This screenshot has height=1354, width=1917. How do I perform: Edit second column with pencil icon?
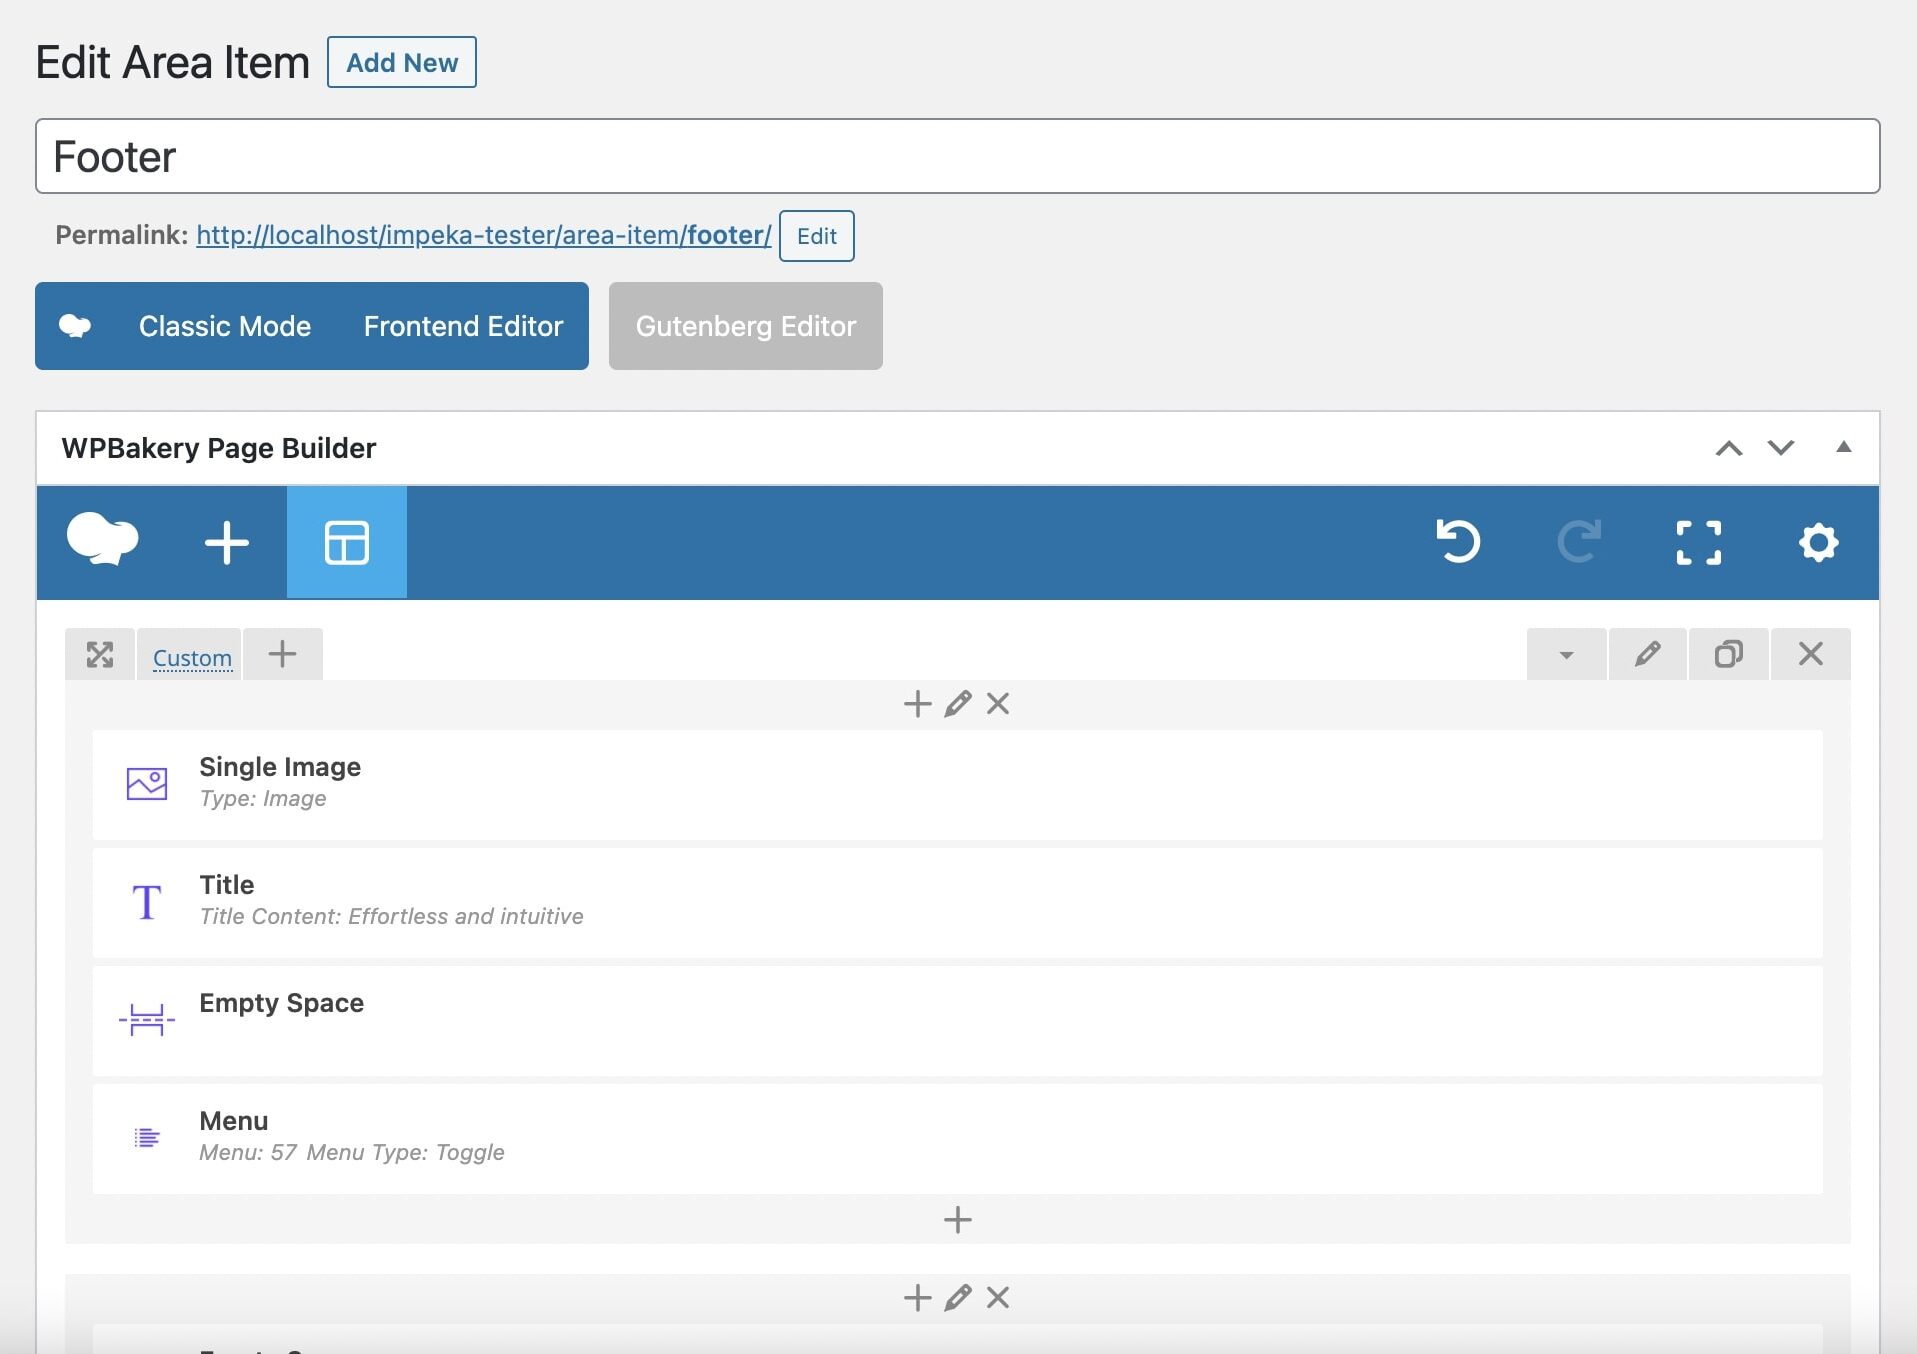(x=958, y=1298)
